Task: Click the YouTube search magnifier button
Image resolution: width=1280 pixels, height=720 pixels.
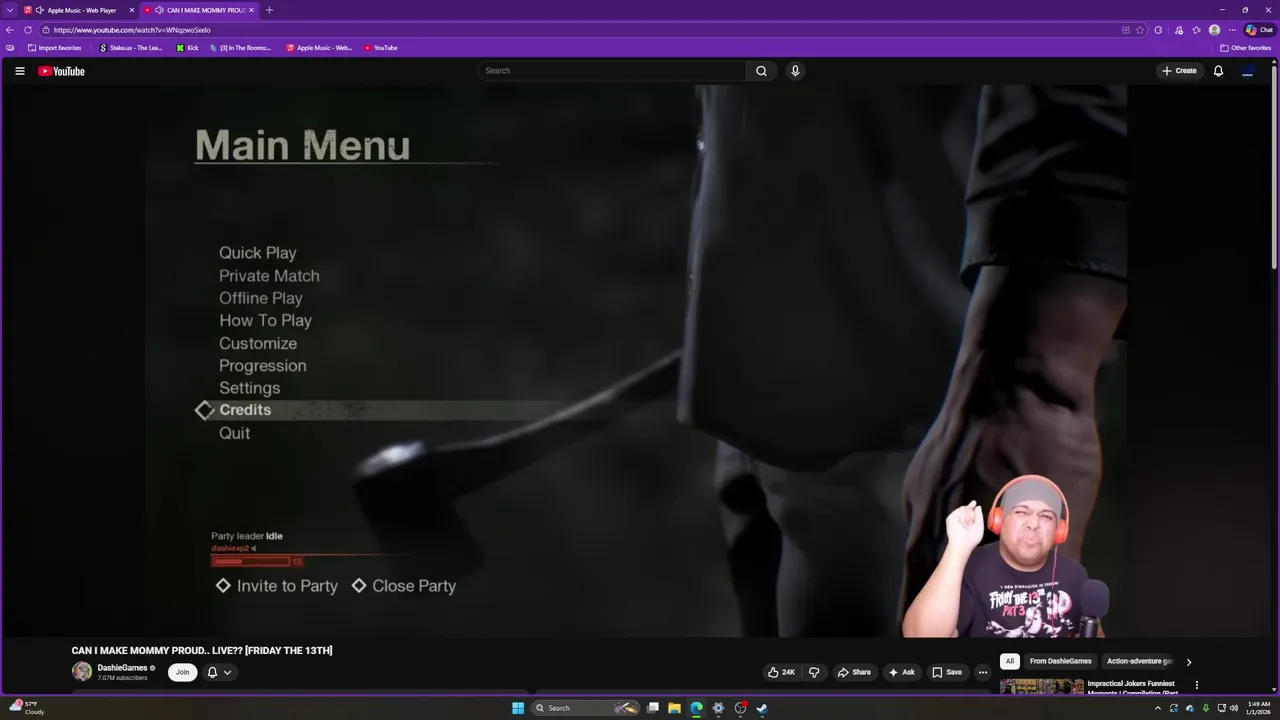Action: tap(761, 71)
